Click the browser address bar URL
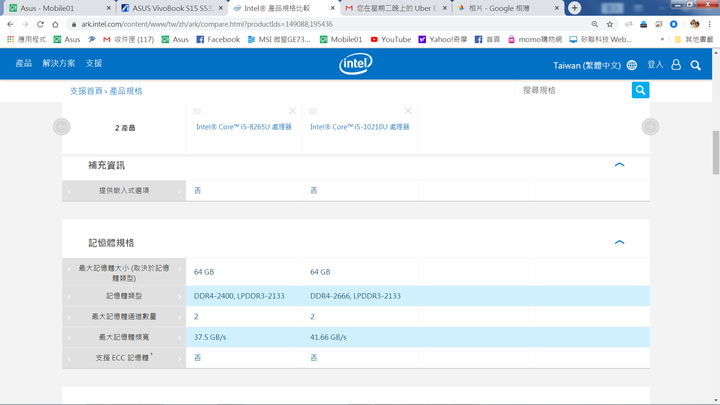Screen dimensions: 720x405 point(207,24)
